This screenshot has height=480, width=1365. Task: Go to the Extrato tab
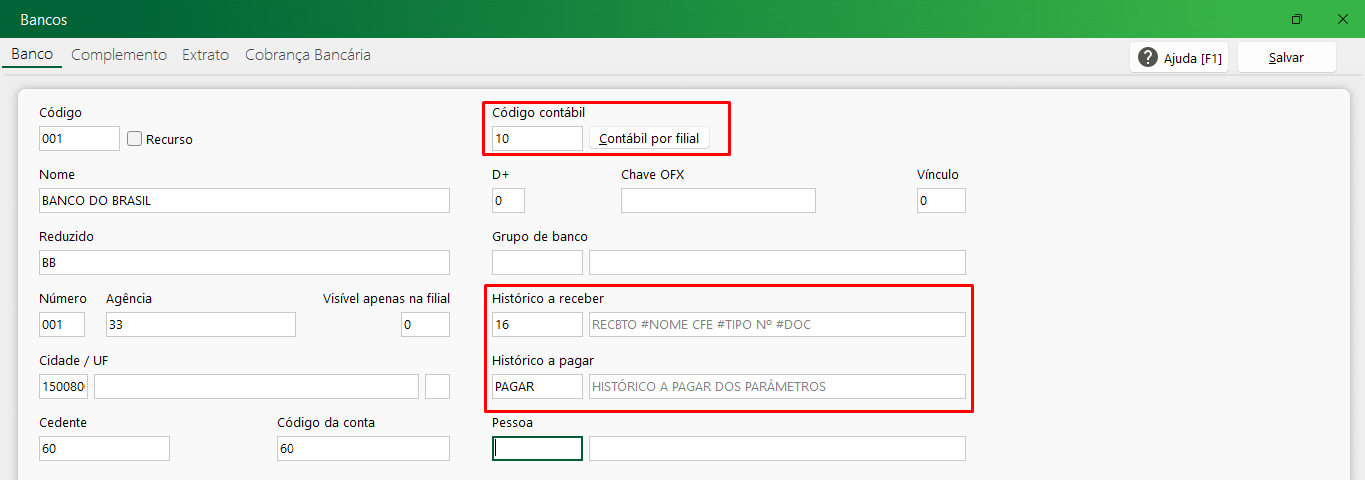pyautogui.click(x=205, y=55)
